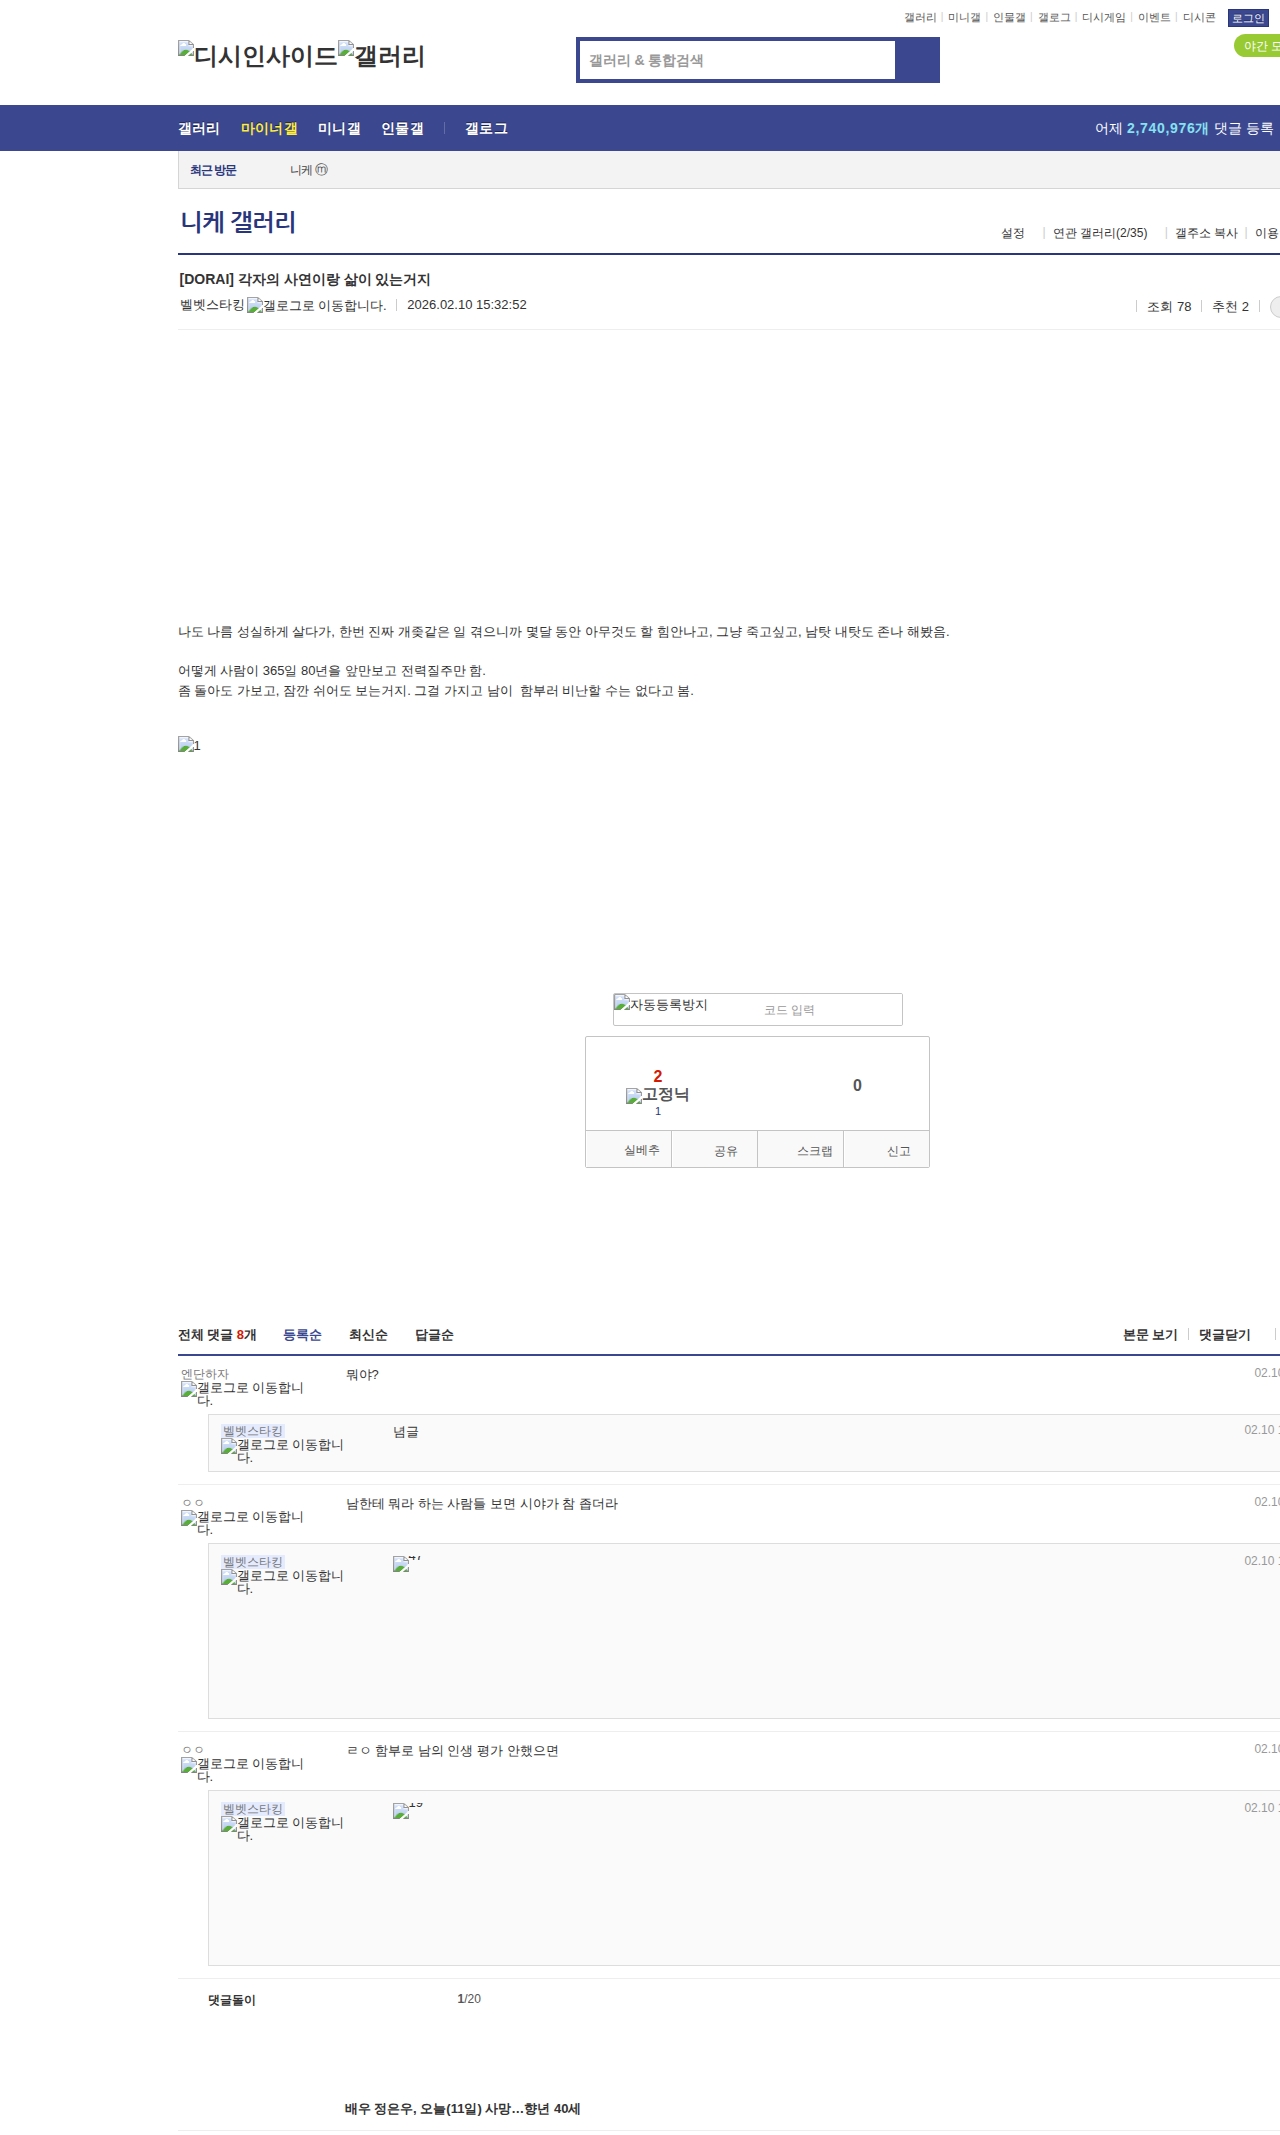1280x2135 pixels.
Task: Click commenter nickname 엔단하자
Action: (x=205, y=1374)
